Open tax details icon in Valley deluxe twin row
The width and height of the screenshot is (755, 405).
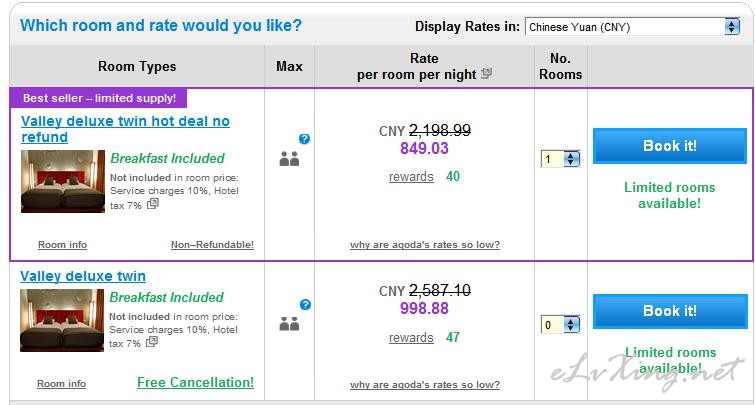click(152, 342)
